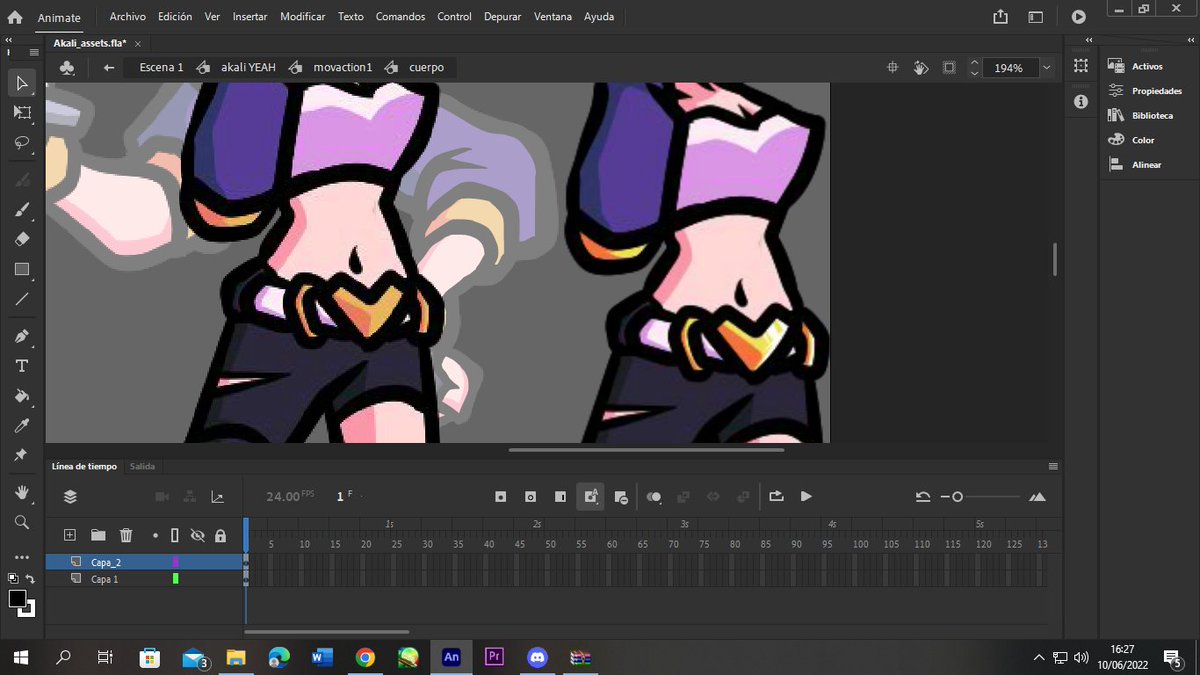Select the Paint Bucket tool
Viewport: 1200px width, 675px height.
click(x=22, y=396)
